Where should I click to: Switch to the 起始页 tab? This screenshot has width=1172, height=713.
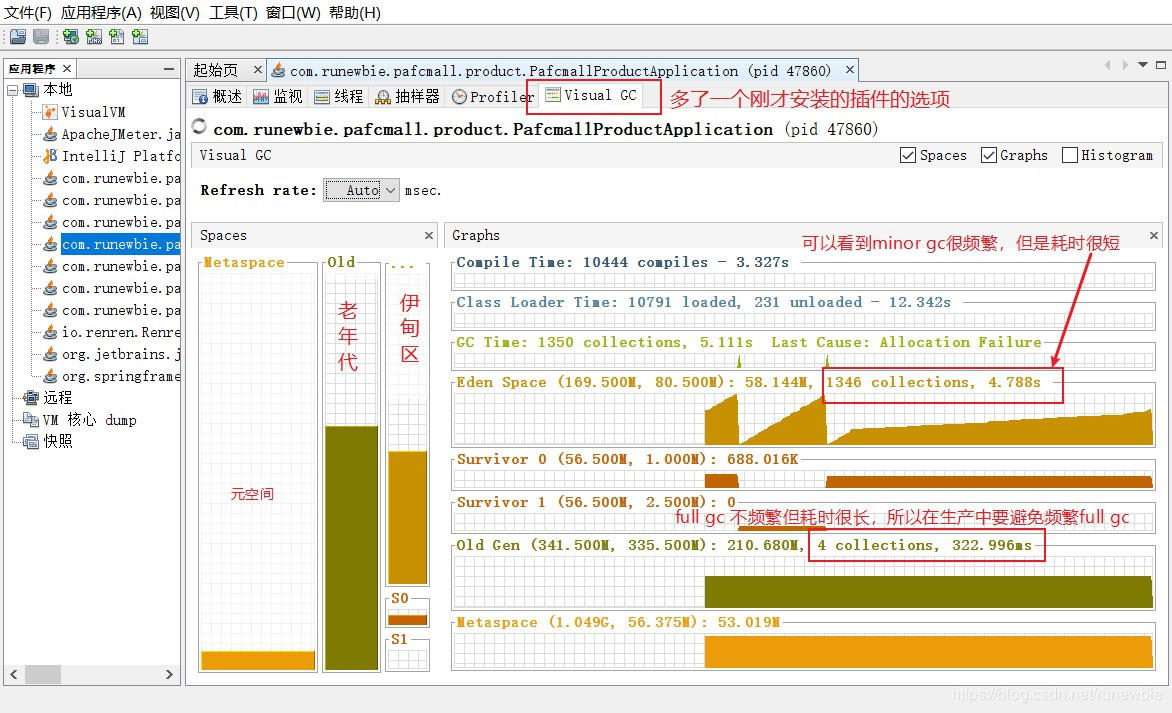coord(216,70)
